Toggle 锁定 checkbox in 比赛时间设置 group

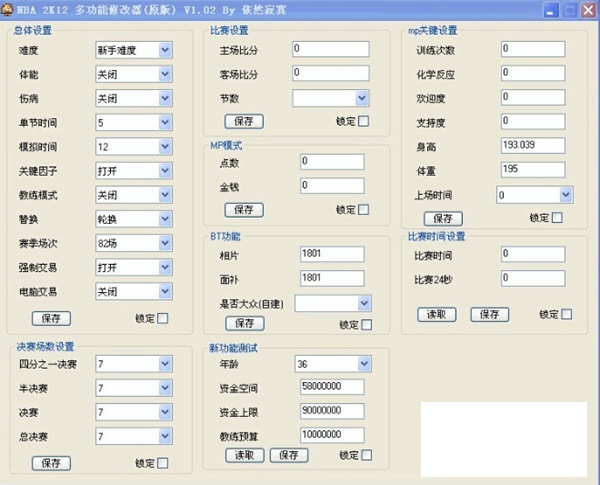567,314
